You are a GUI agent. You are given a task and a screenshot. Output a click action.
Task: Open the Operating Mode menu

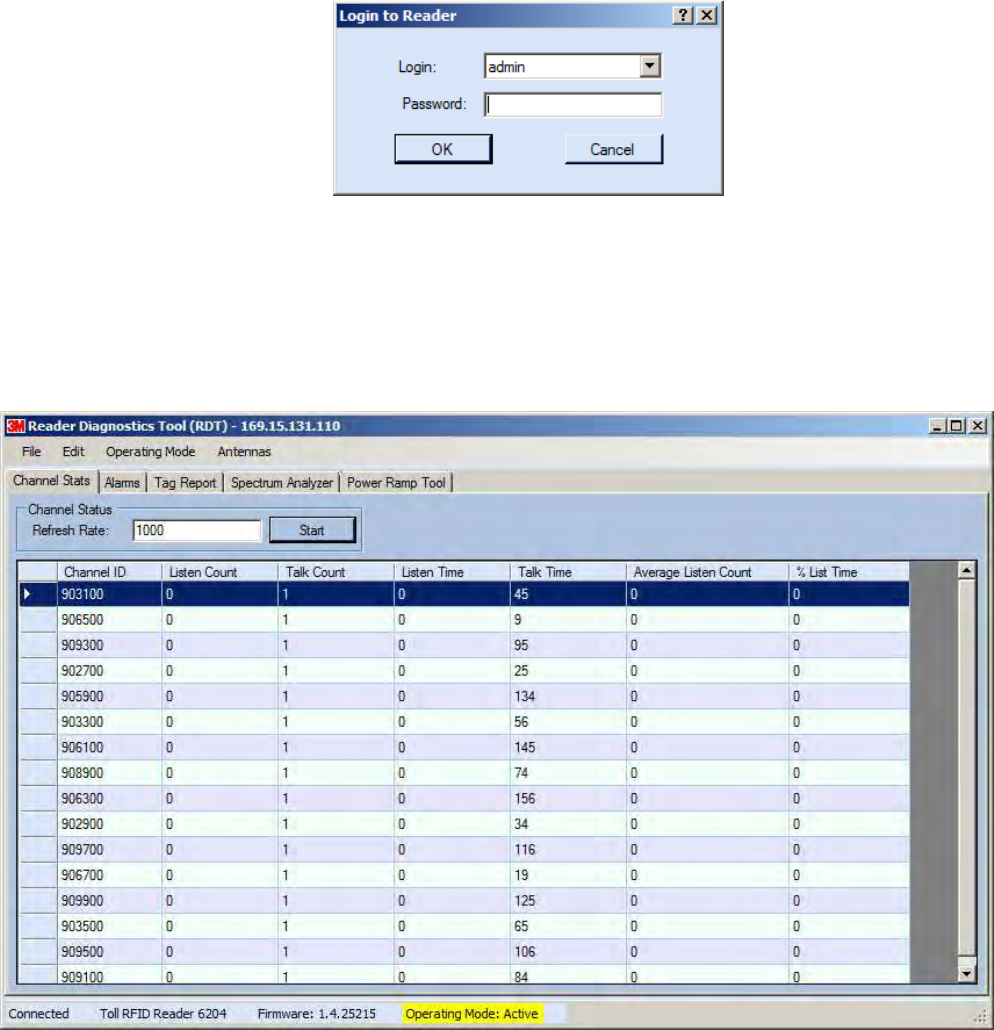pos(150,451)
